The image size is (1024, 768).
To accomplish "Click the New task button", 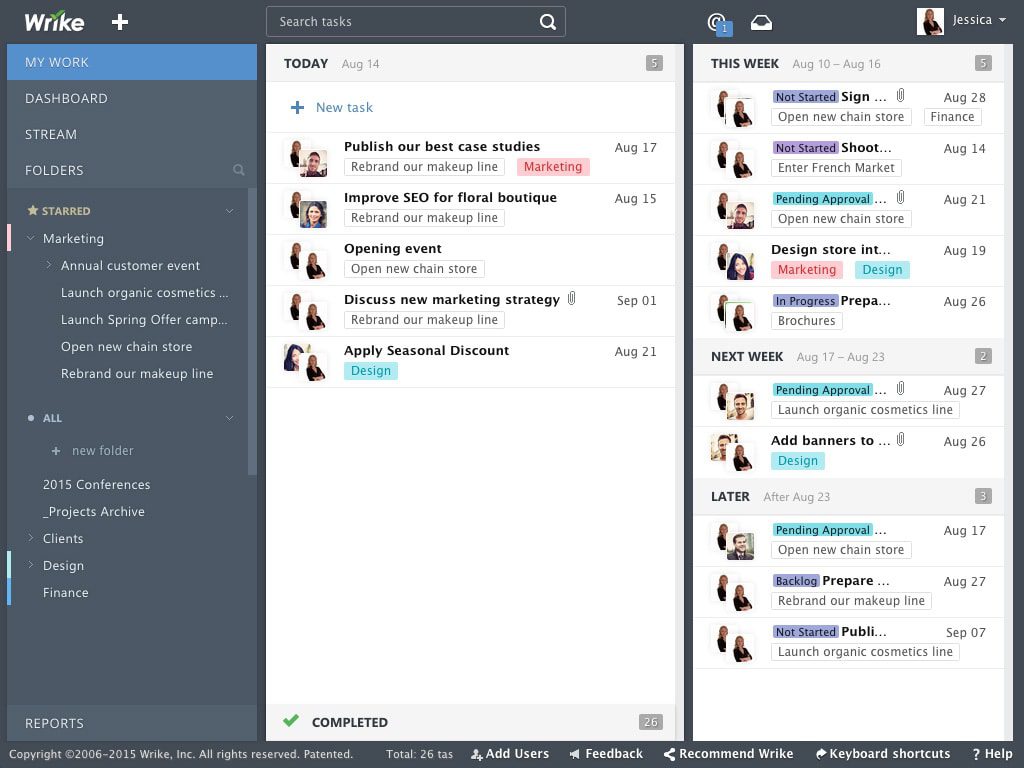I will tap(331, 107).
